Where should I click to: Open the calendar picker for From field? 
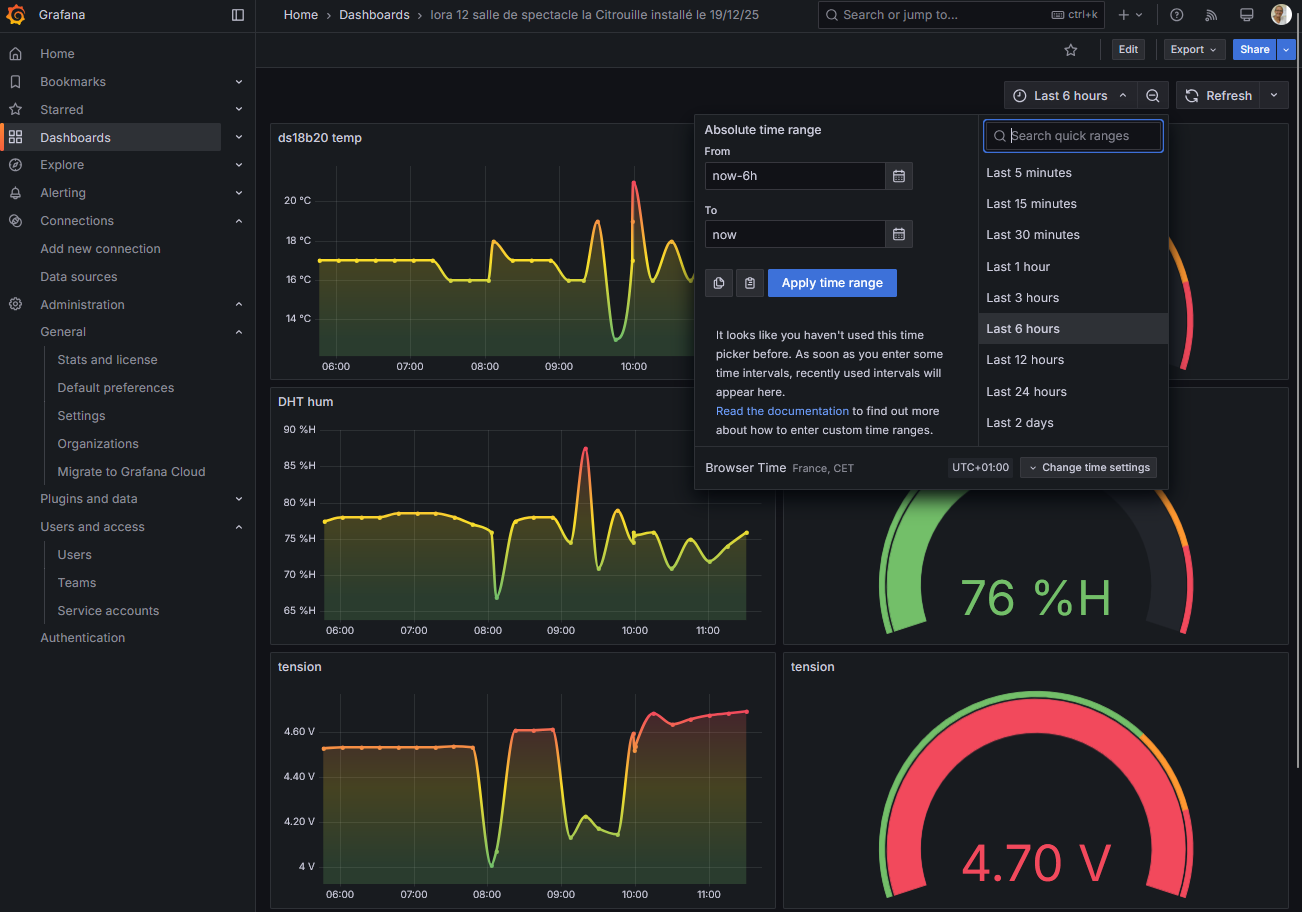(899, 176)
